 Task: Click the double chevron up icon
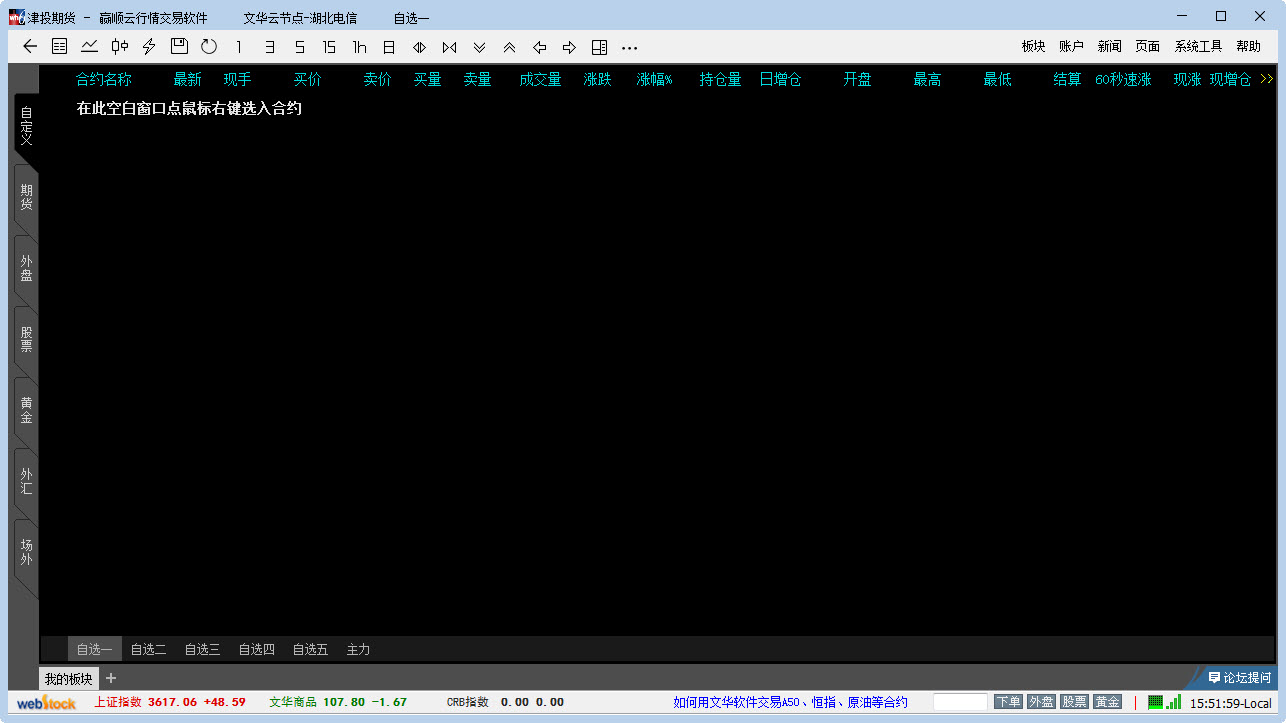tap(509, 46)
